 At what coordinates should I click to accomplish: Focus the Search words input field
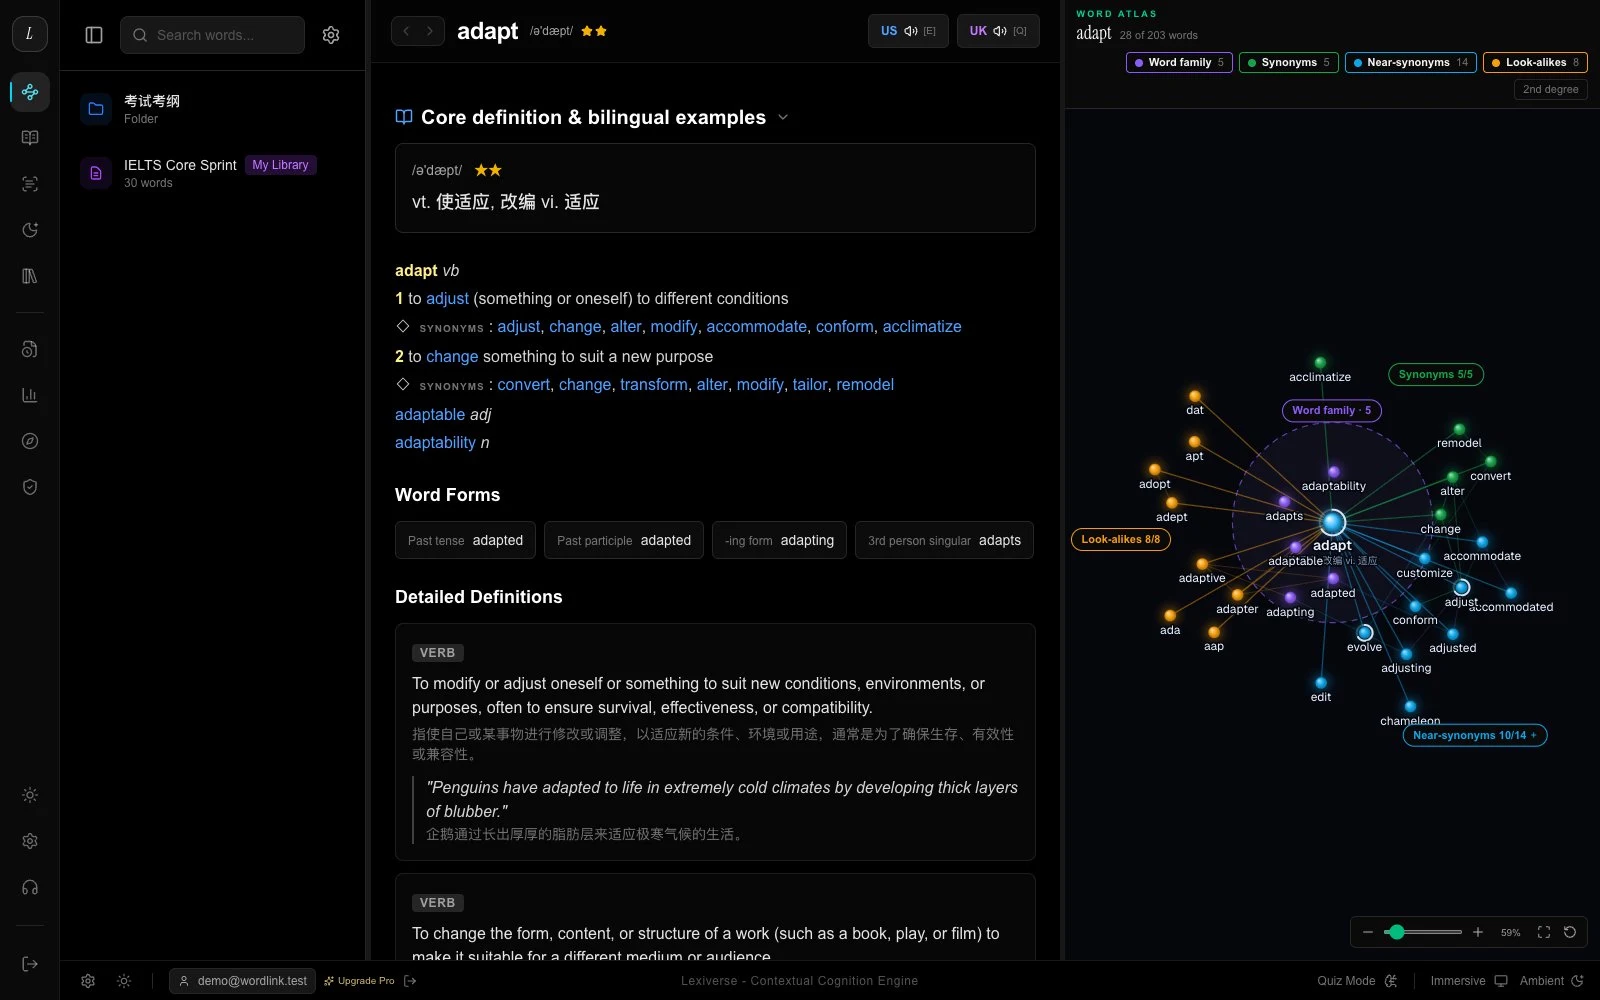[212, 35]
